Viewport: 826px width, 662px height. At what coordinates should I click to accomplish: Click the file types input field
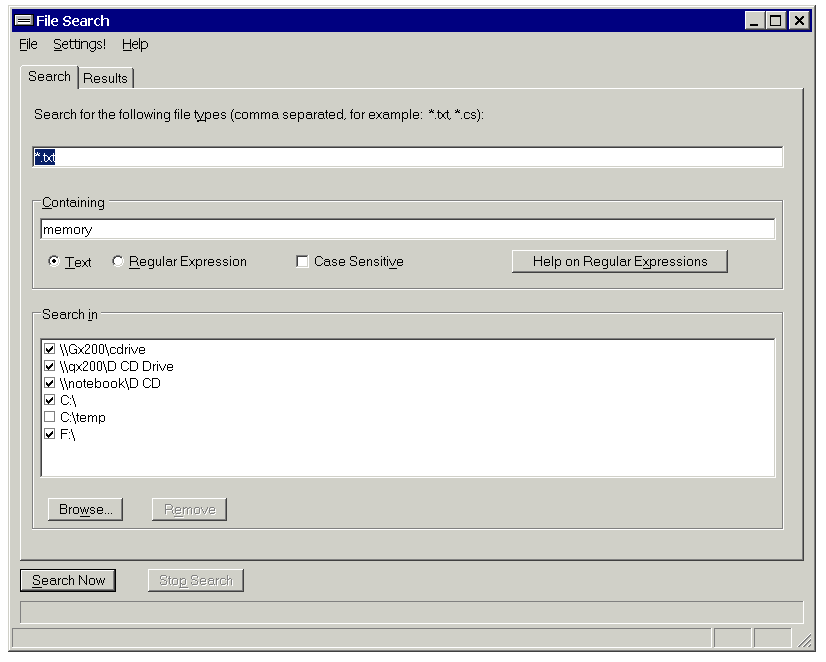pos(407,158)
